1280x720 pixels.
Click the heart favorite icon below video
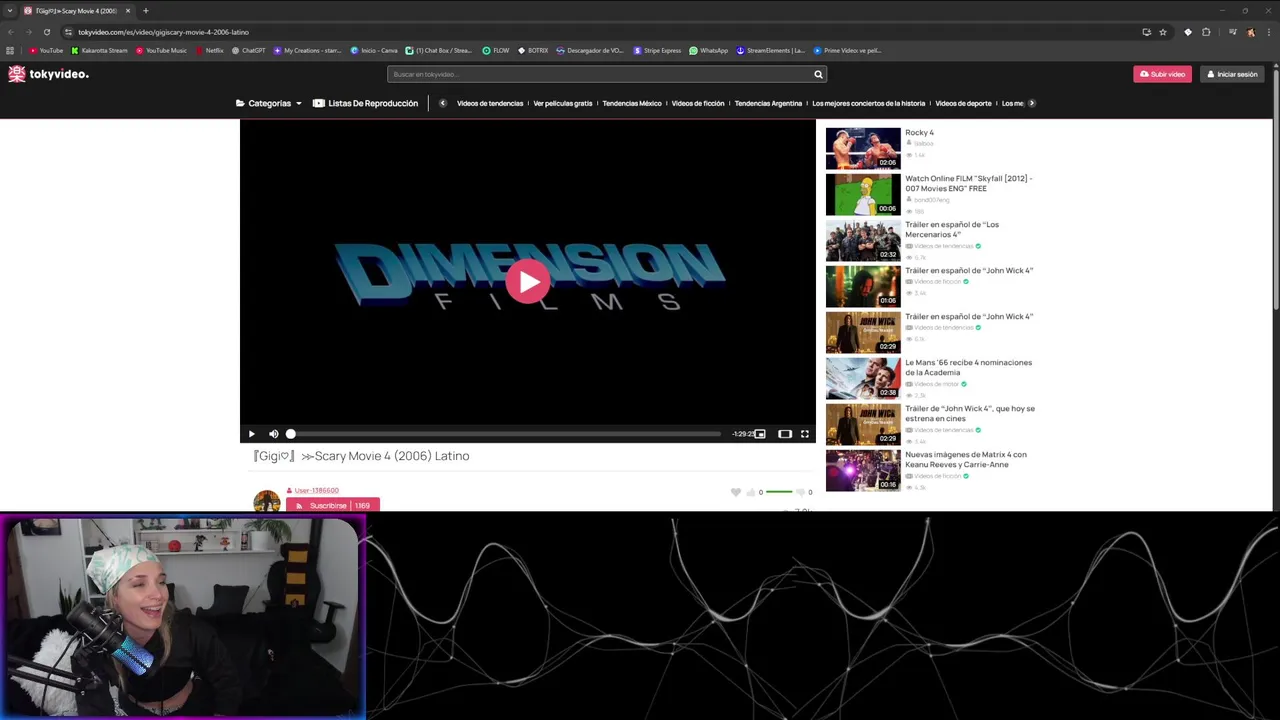(x=736, y=492)
